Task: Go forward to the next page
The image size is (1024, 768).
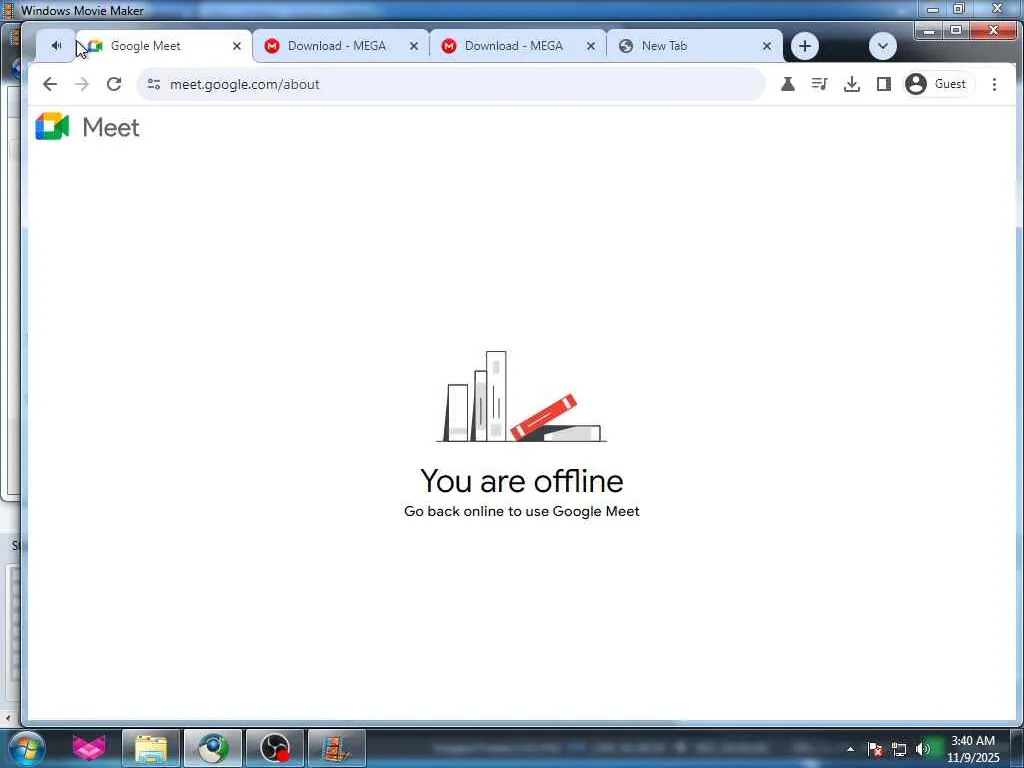Action: [82, 84]
